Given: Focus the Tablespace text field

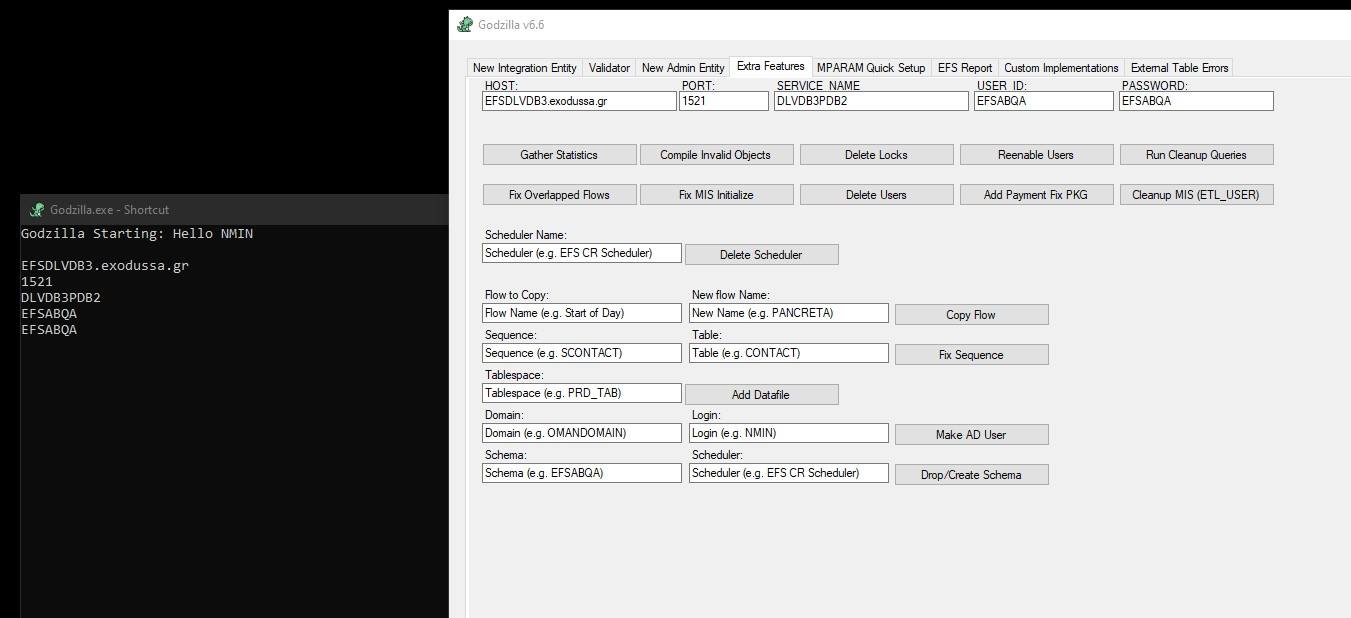Looking at the screenshot, I should coord(581,393).
